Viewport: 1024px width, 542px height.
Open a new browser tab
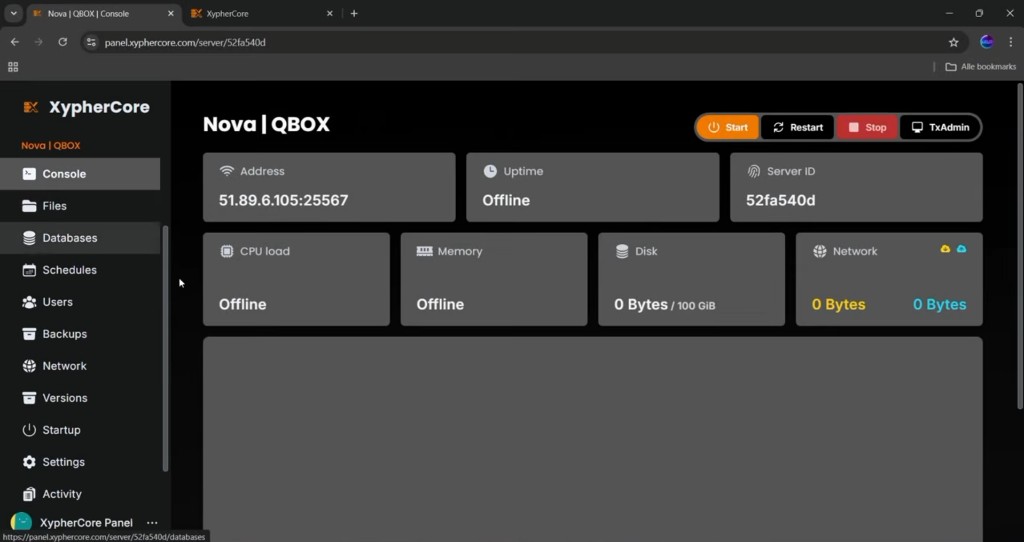point(354,13)
